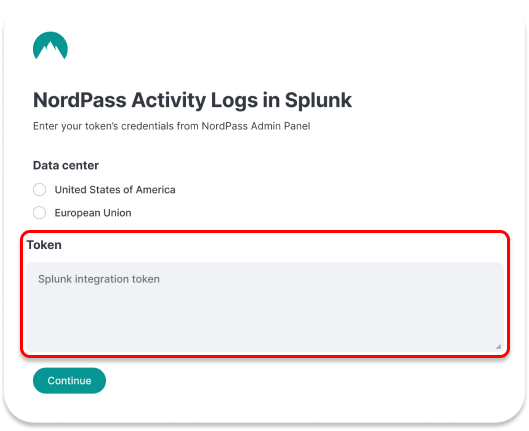Image resolution: width=529 pixels, height=431 pixels.
Task: Click the 'NordPass Activity Logs in Splunk' heading
Action: pyautogui.click(x=192, y=100)
